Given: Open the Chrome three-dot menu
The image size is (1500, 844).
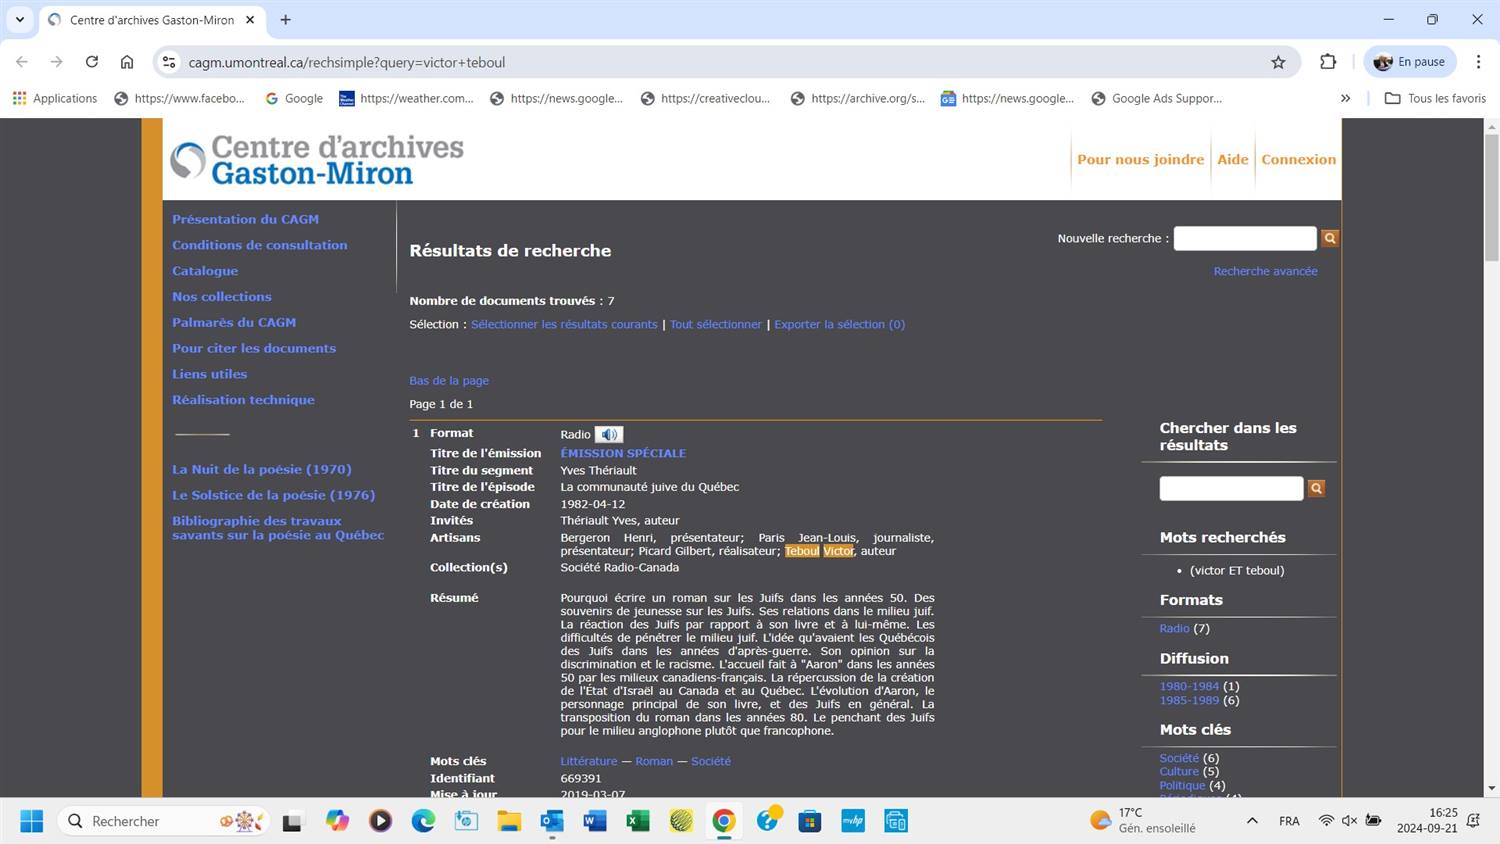Looking at the screenshot, I should pos(1478,62).
